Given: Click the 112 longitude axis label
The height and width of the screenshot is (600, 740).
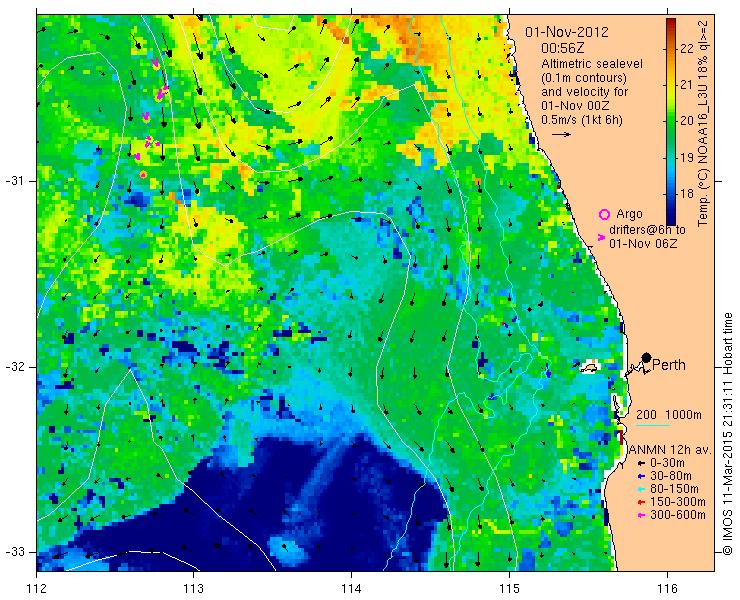Looking at the screenshot, I should tap(36, 588).
